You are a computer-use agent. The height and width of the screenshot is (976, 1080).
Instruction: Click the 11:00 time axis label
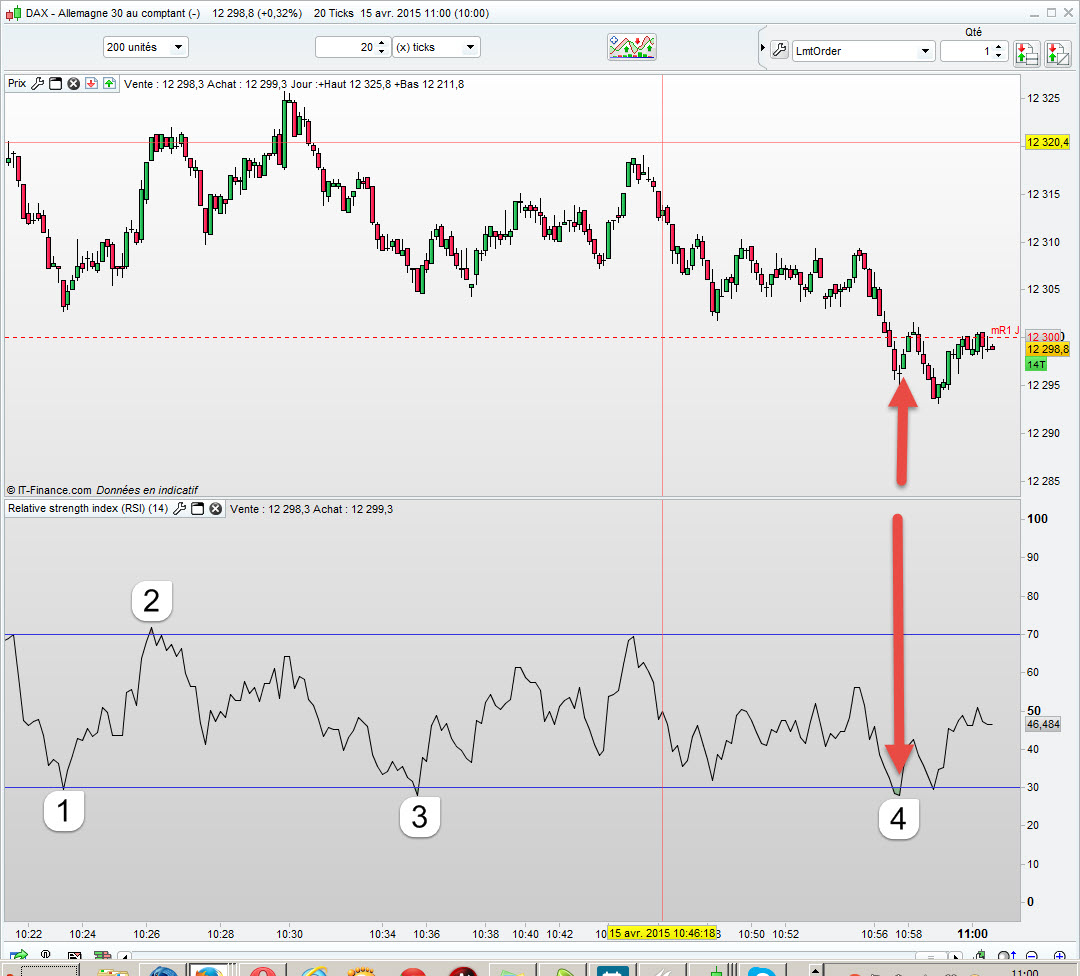(x=972, y=934)
